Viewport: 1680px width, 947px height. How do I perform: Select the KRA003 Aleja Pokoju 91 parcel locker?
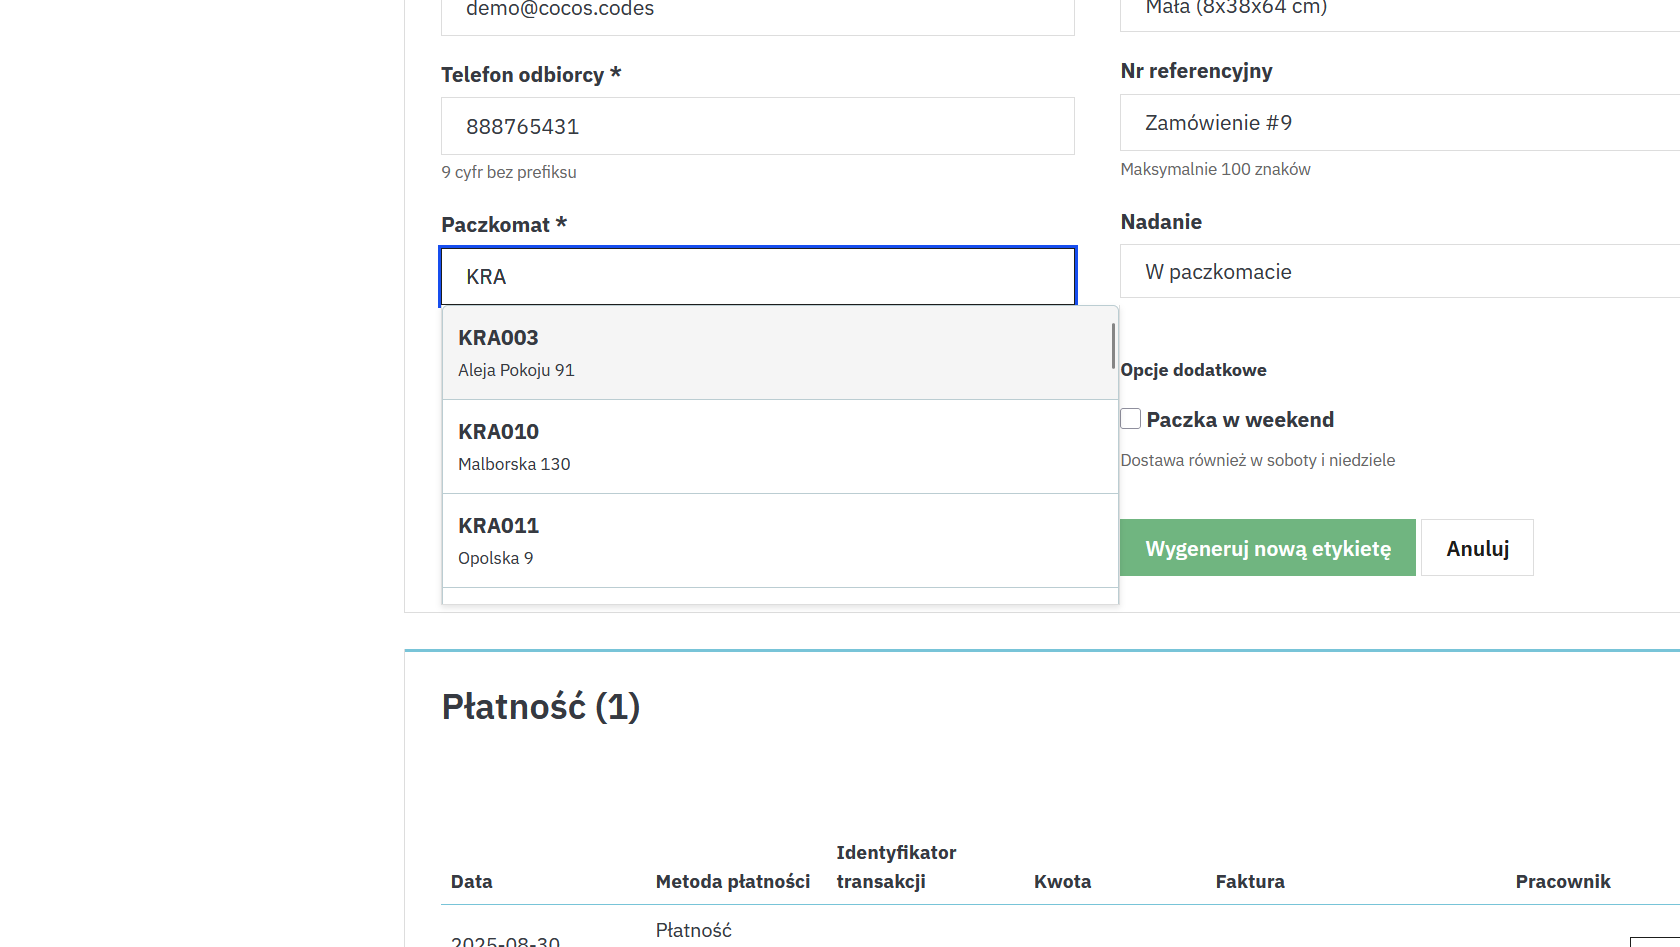click(x=779, y=353)
